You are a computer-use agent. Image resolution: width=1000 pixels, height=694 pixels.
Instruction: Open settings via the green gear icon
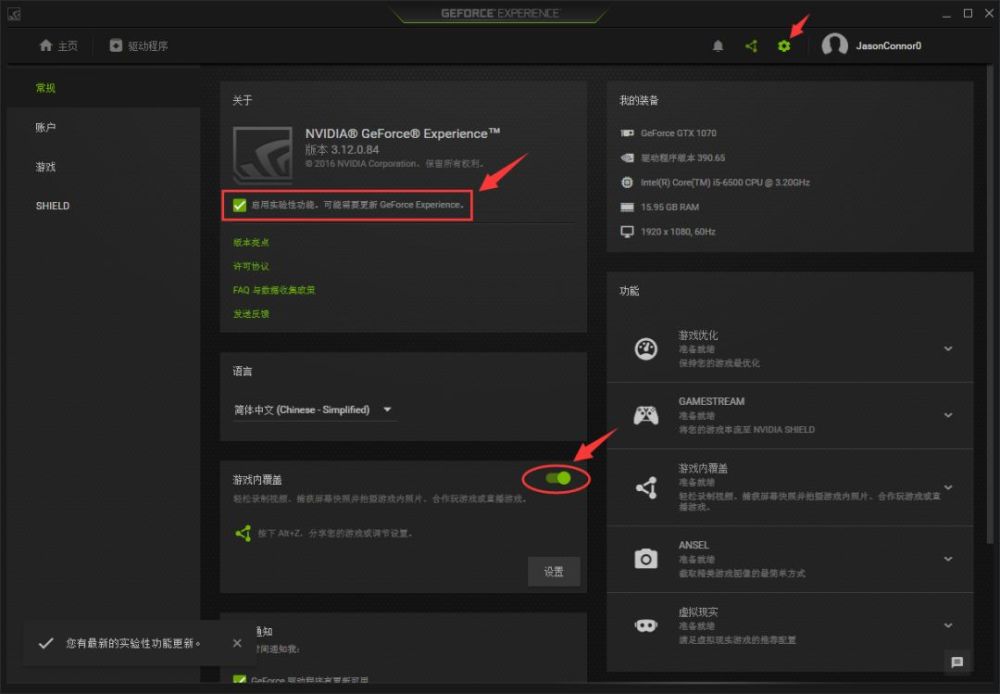pyautogui.click(x=784, y=46)
